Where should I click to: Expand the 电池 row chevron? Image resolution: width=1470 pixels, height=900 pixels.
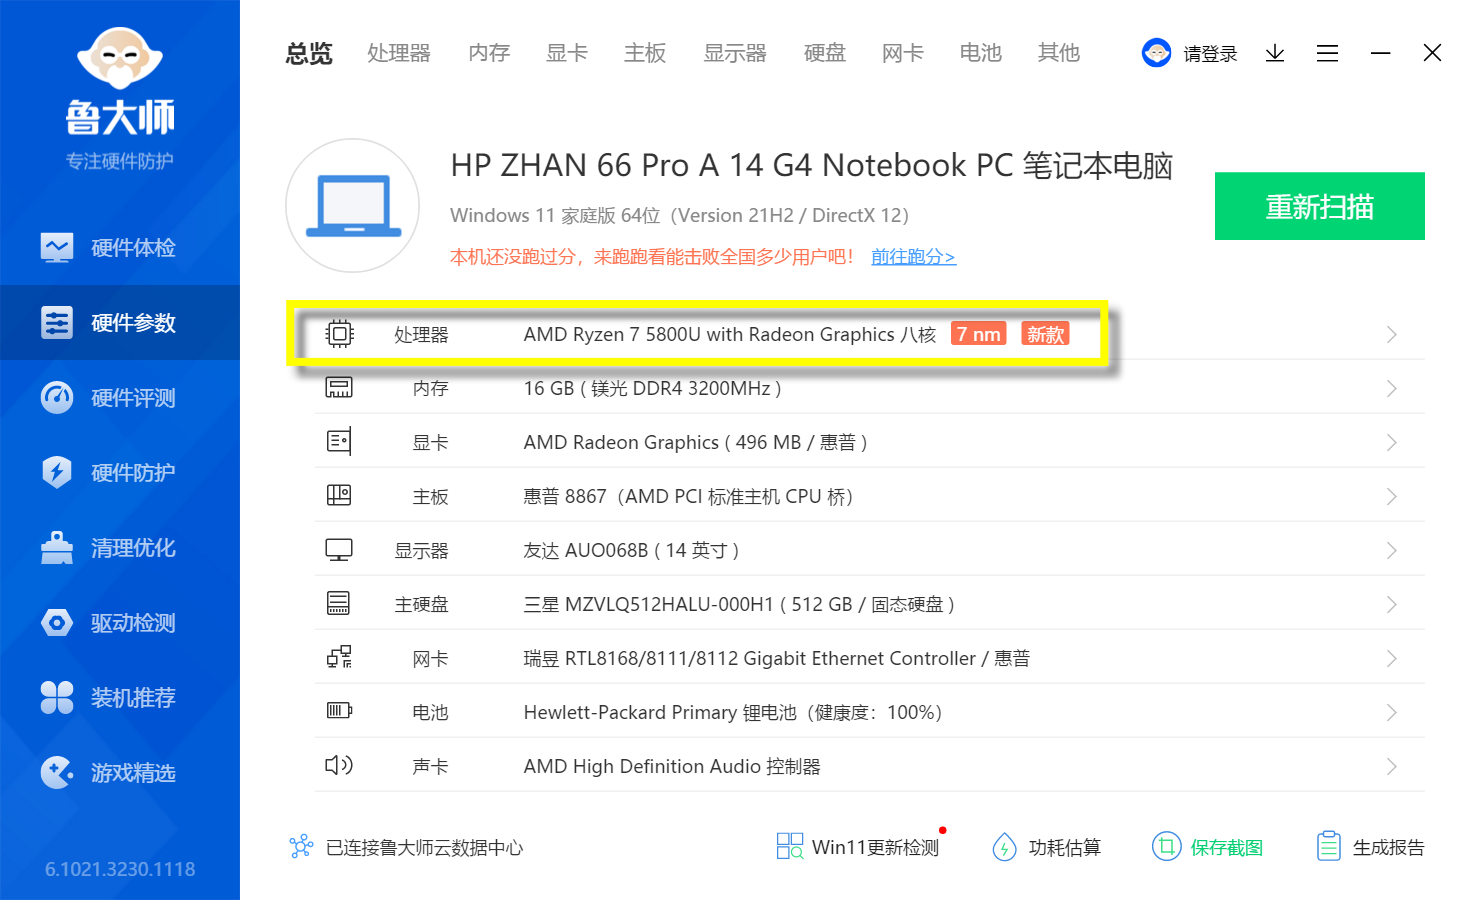(1391, 712)
